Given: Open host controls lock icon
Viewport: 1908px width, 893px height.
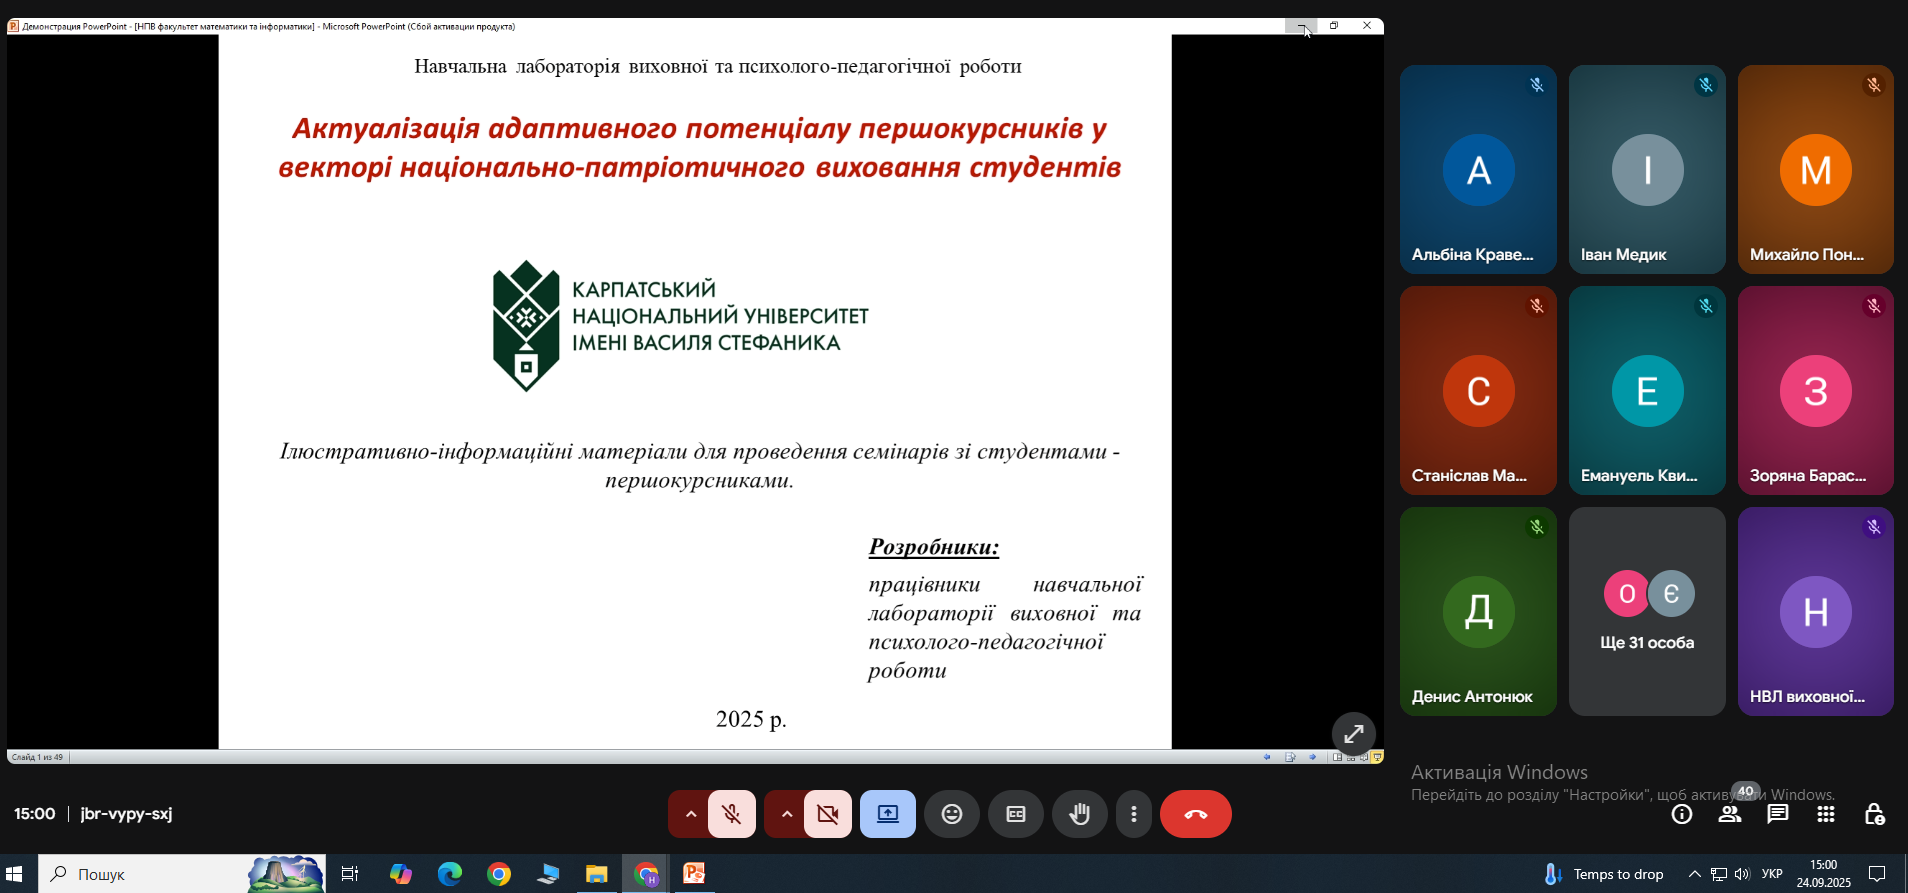Looking at the screenshot, I should [1875, 814].
